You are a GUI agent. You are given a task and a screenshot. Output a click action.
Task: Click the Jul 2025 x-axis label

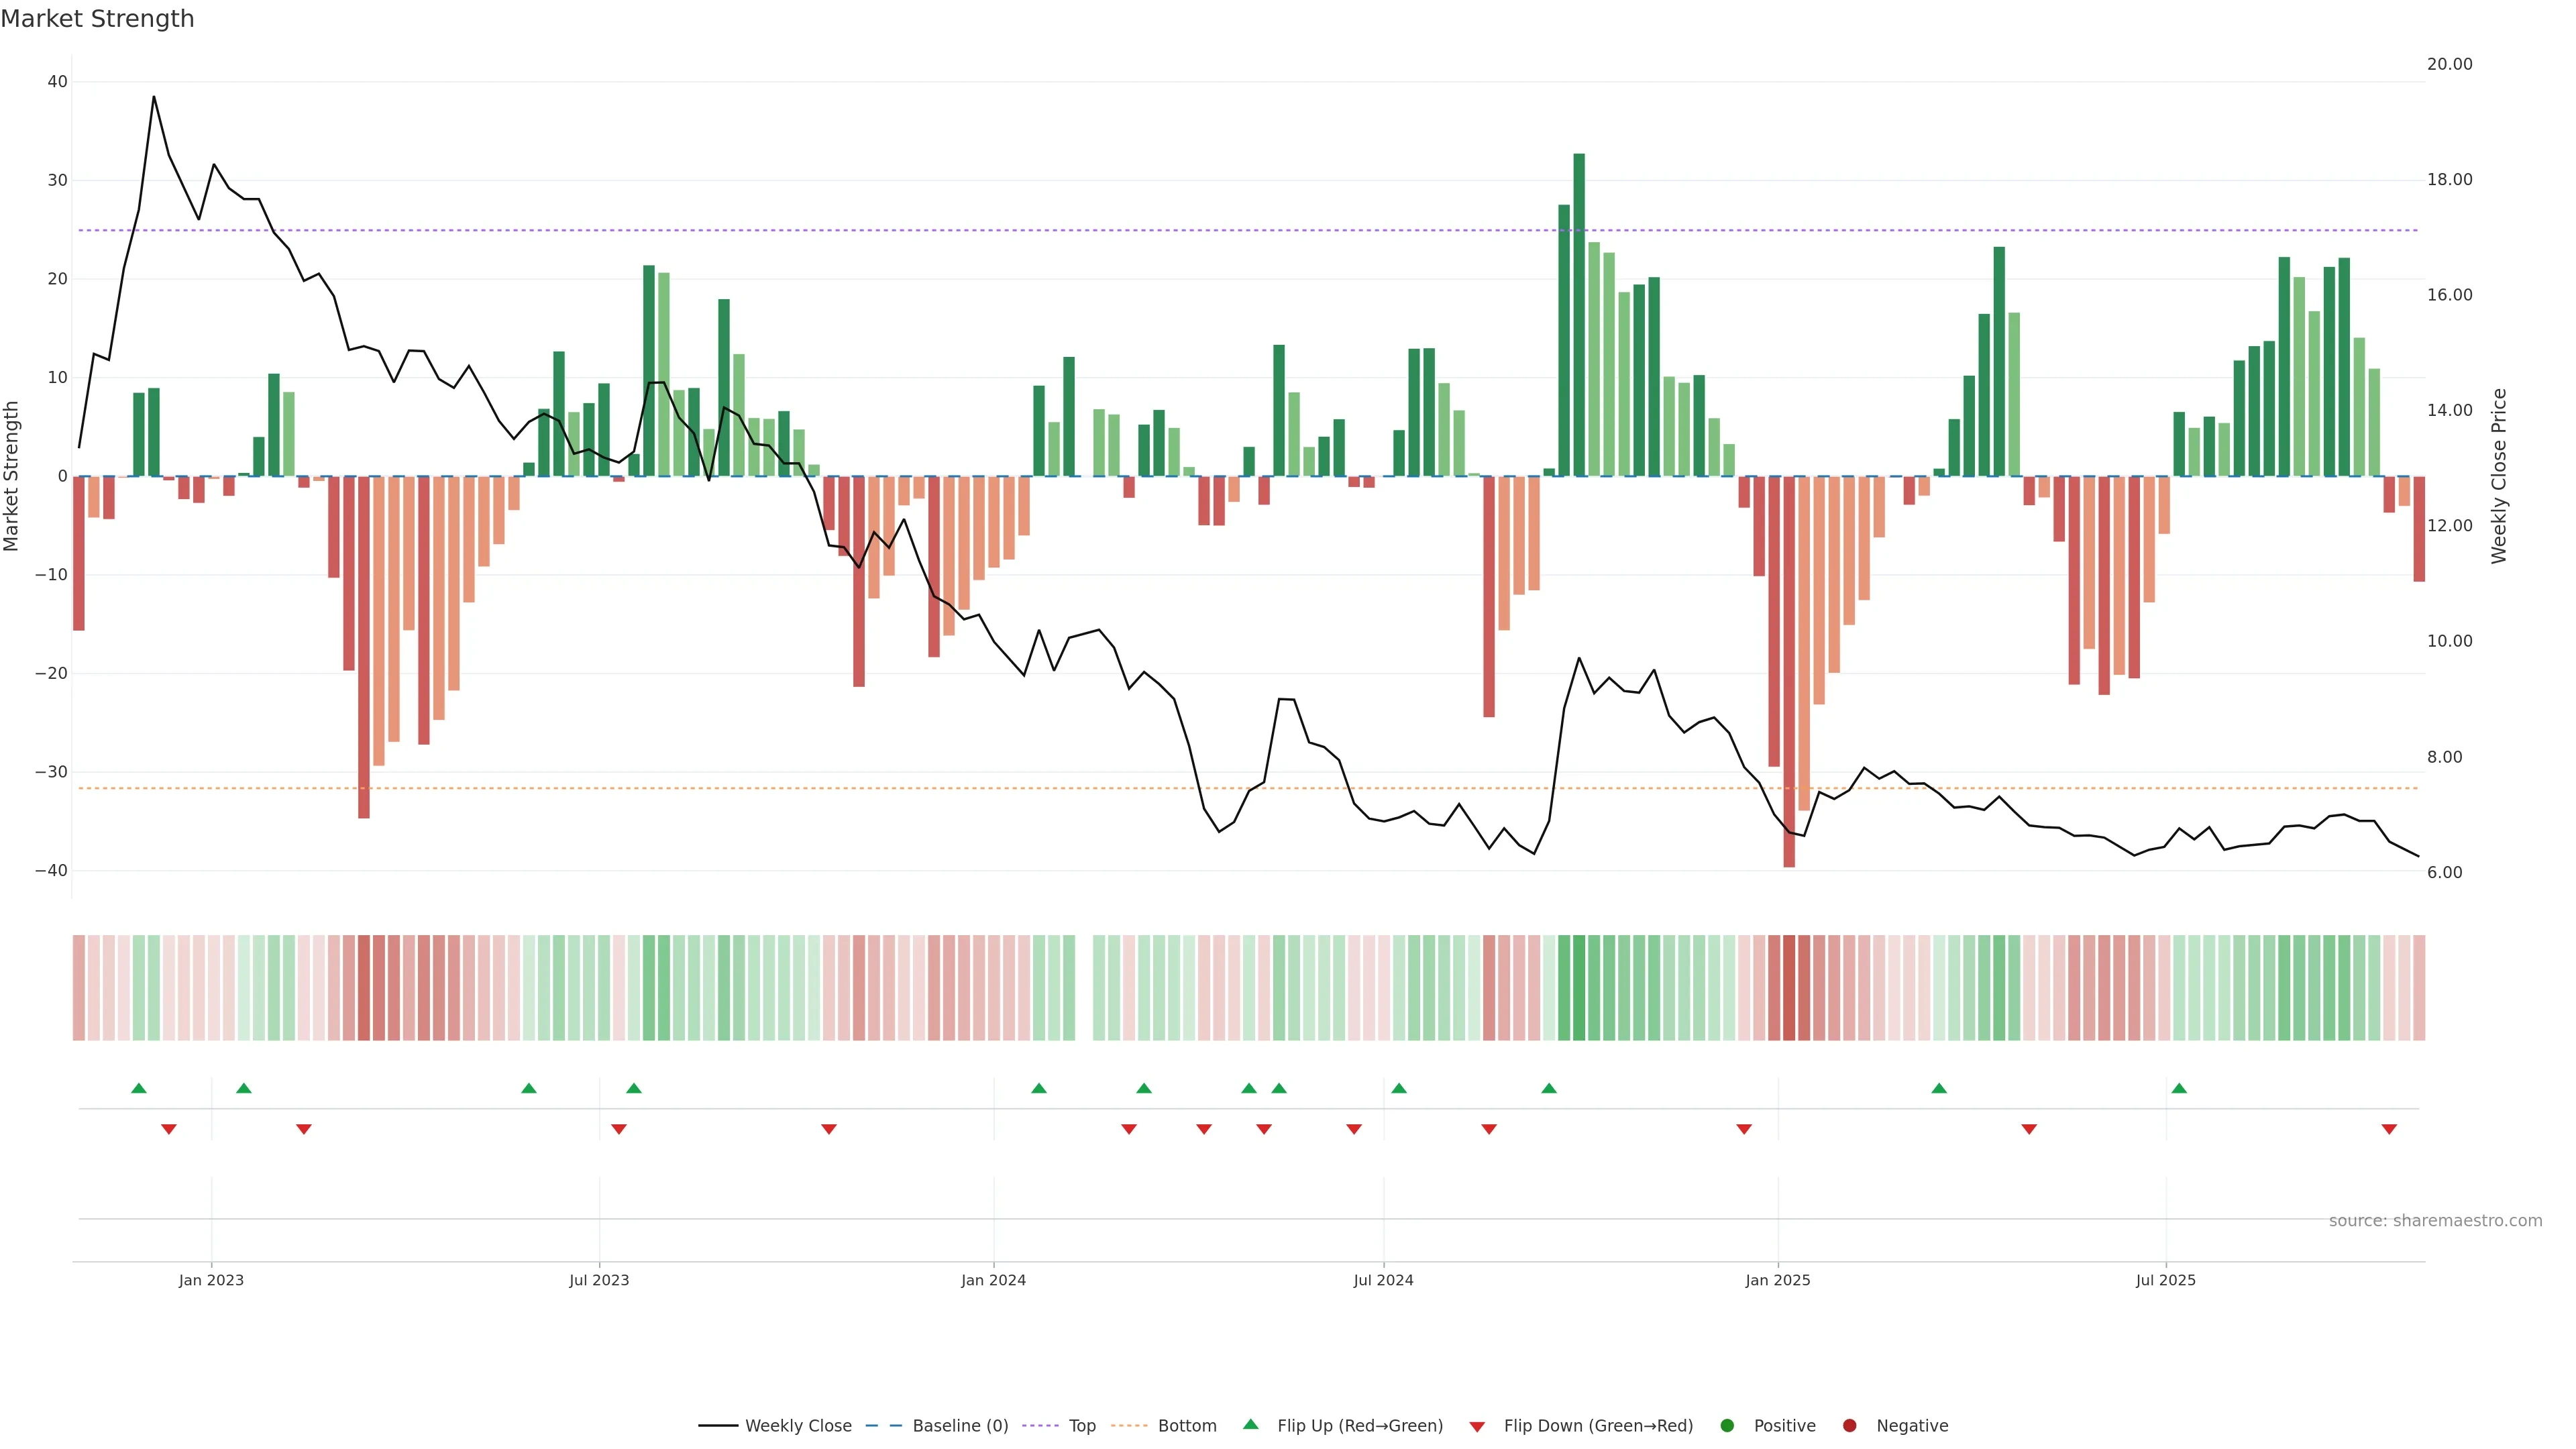[x=2165, y=1280]
